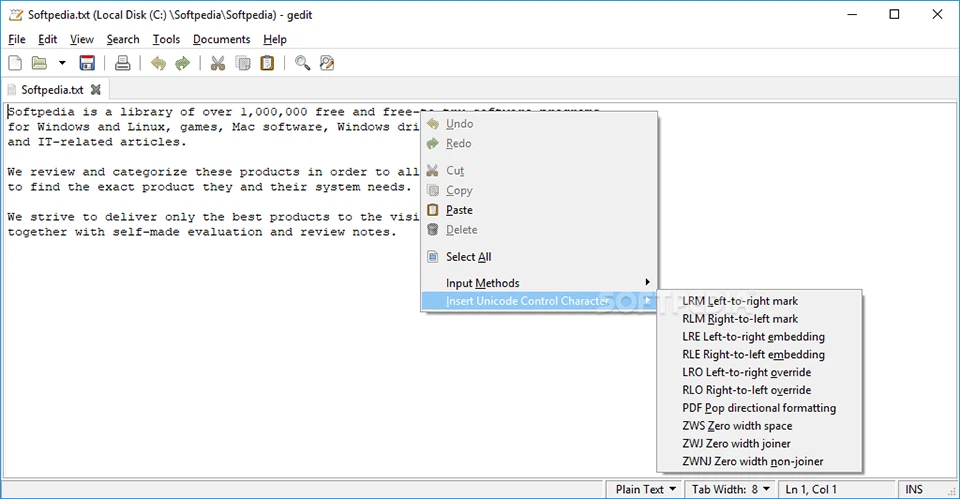Click the Open file folder icon
The width and height of the screenshot is (960, 499).
(x=39, y=63)
